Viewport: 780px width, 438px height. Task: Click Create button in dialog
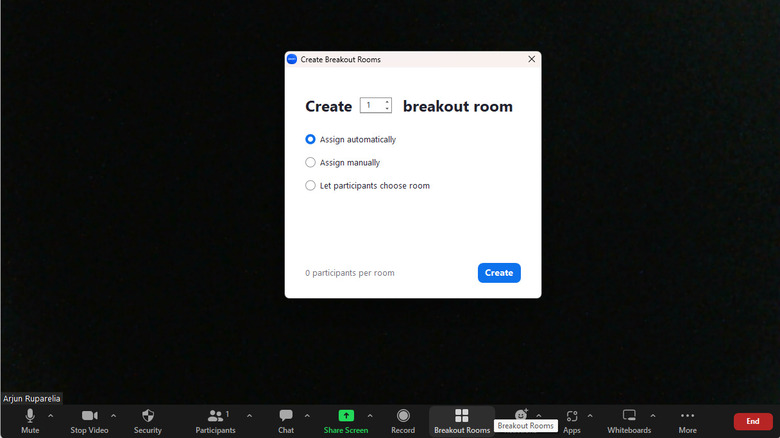(499, 273)
